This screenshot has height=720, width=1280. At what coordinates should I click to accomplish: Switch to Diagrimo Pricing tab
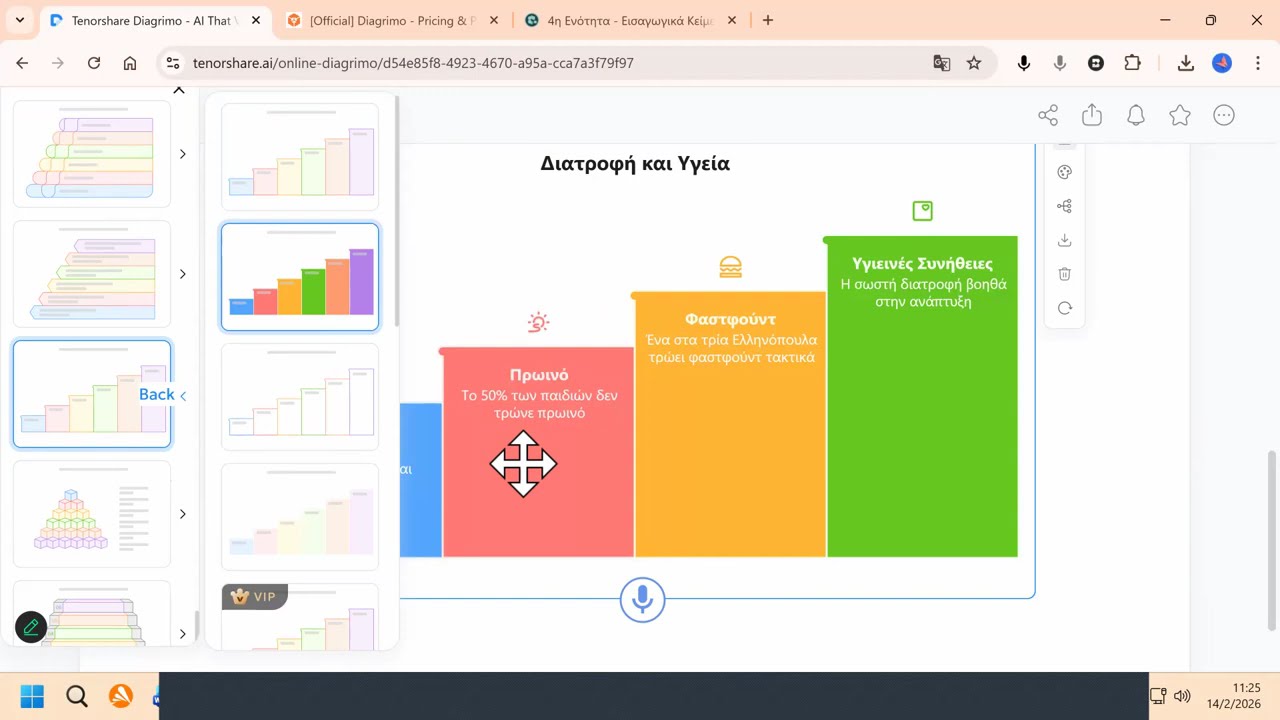pos(392,20)
